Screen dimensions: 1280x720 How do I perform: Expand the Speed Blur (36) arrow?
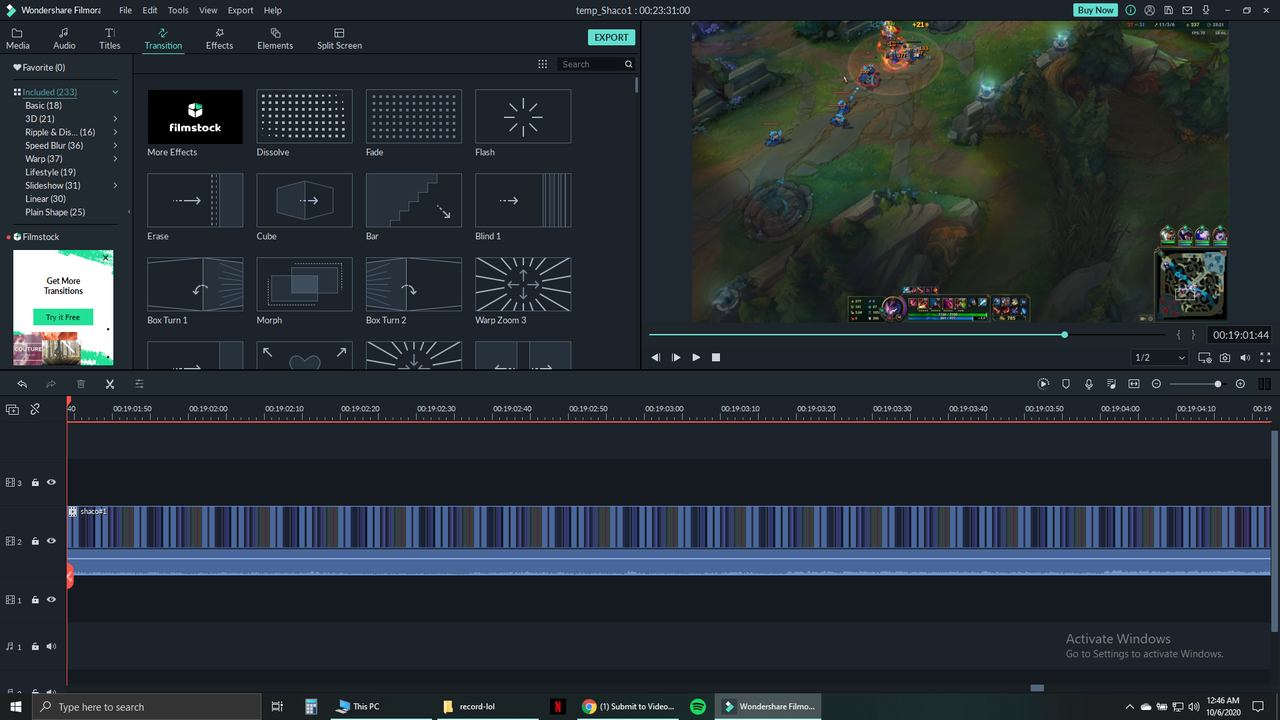tap(115, 146)
